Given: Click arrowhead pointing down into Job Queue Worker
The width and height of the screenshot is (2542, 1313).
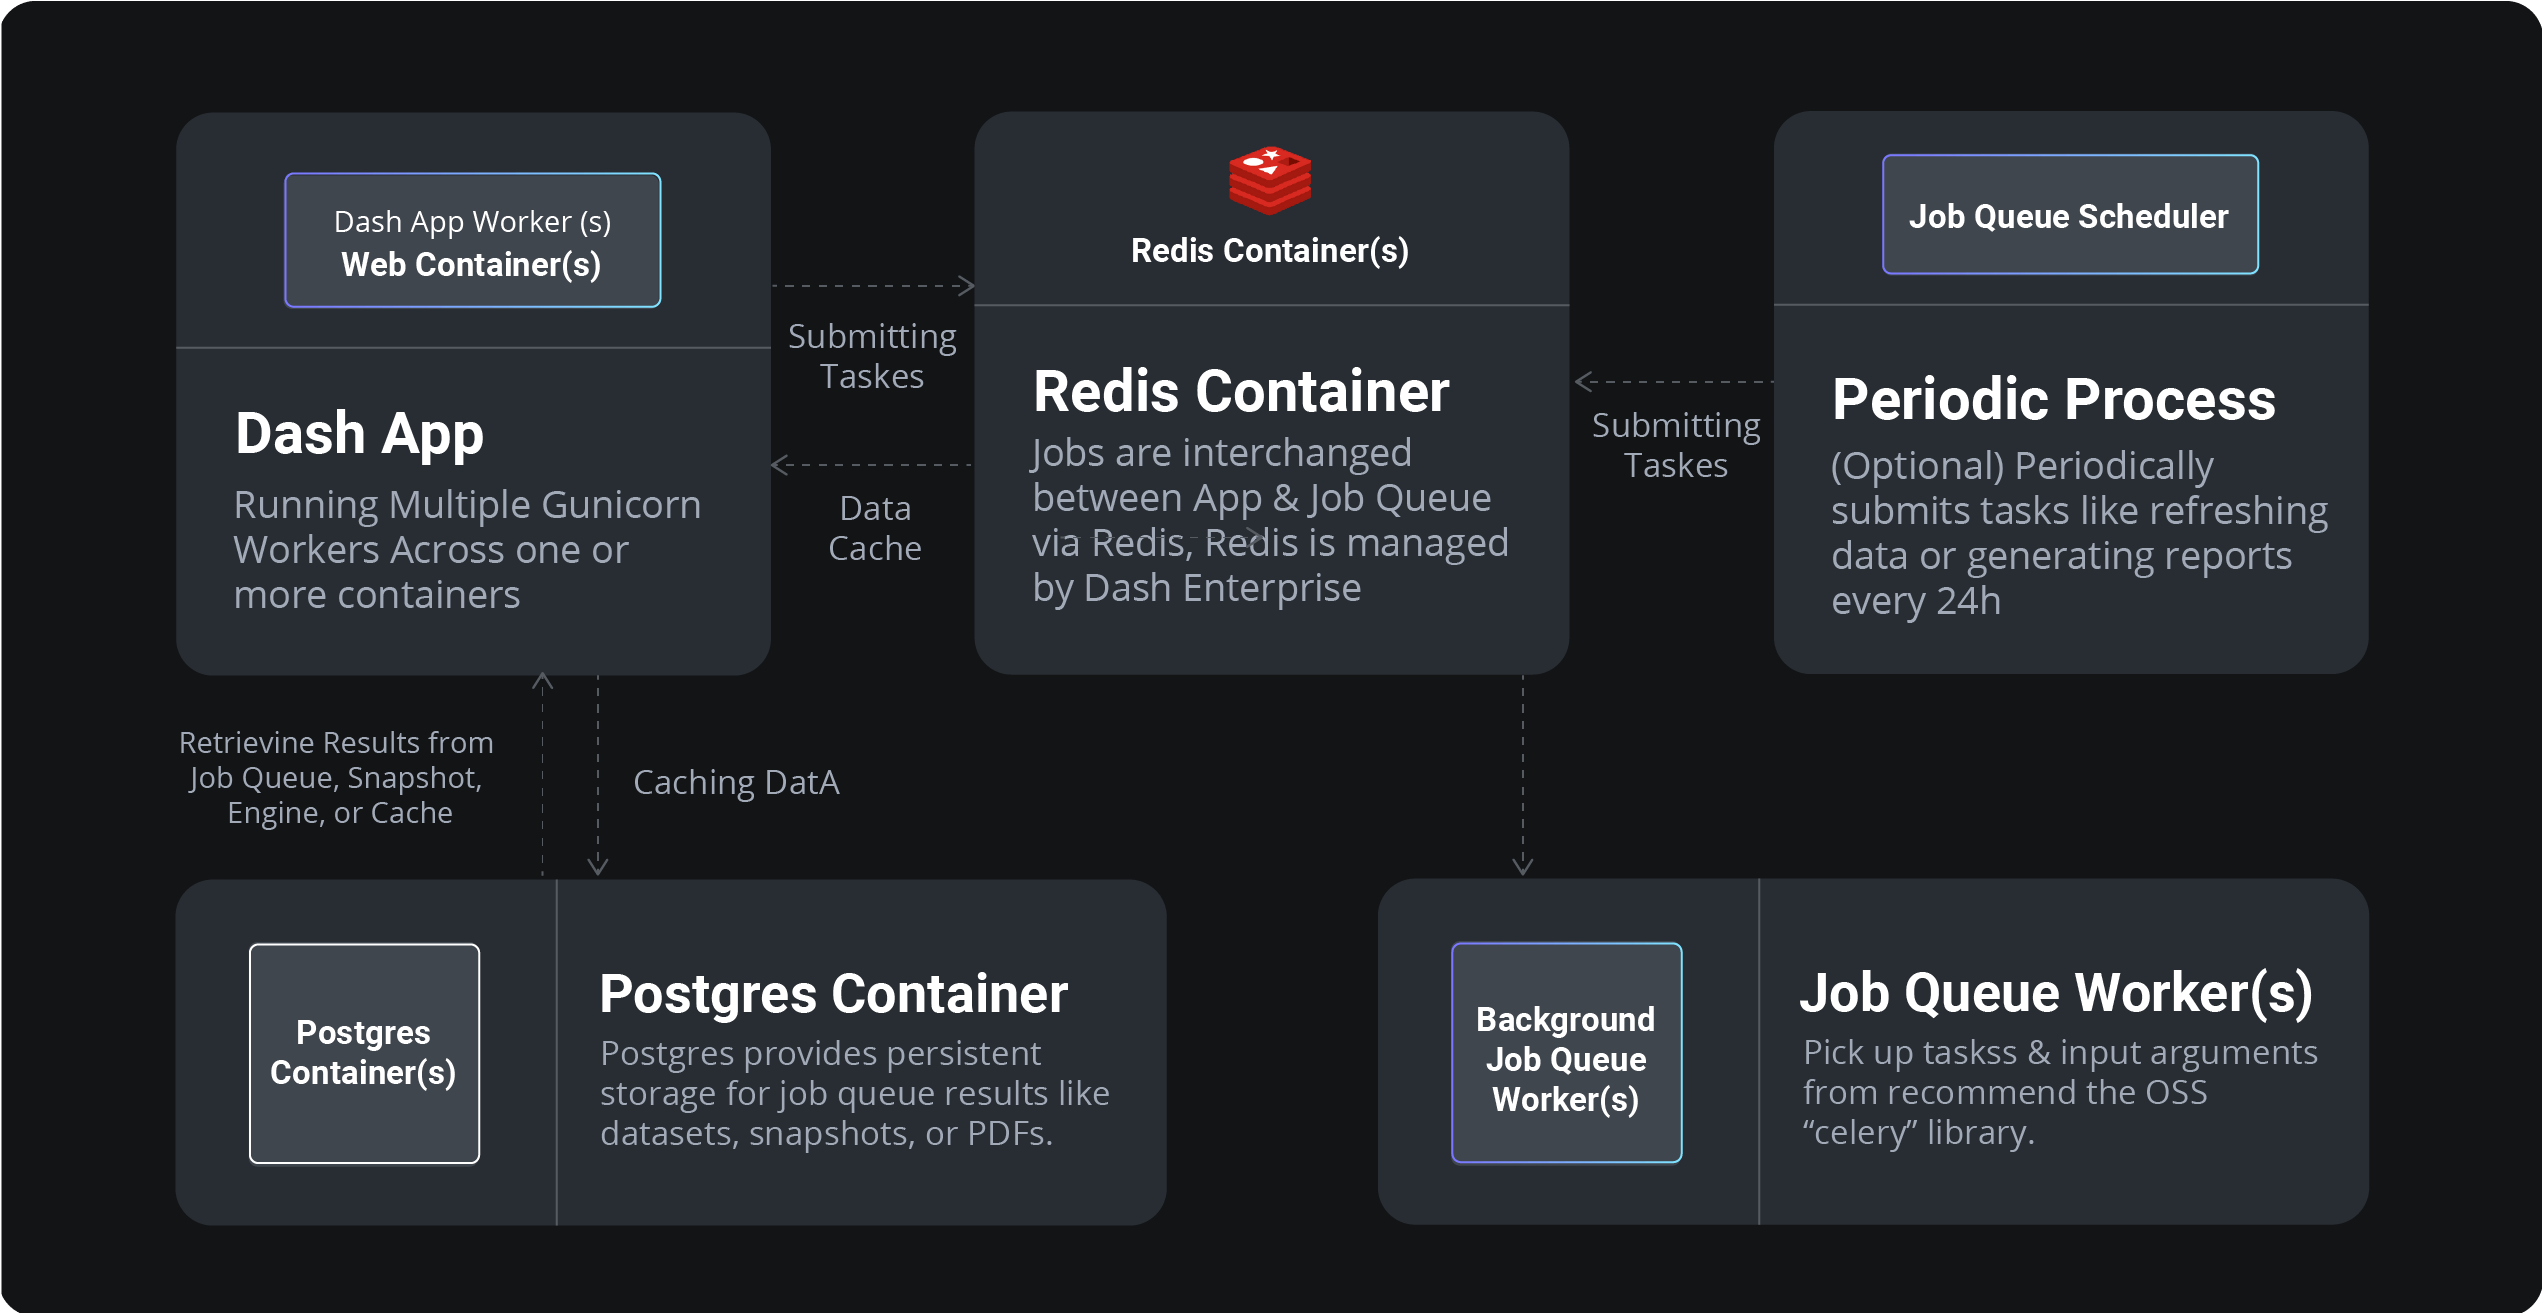Looking at the screenshot, I should [1522, 865].
